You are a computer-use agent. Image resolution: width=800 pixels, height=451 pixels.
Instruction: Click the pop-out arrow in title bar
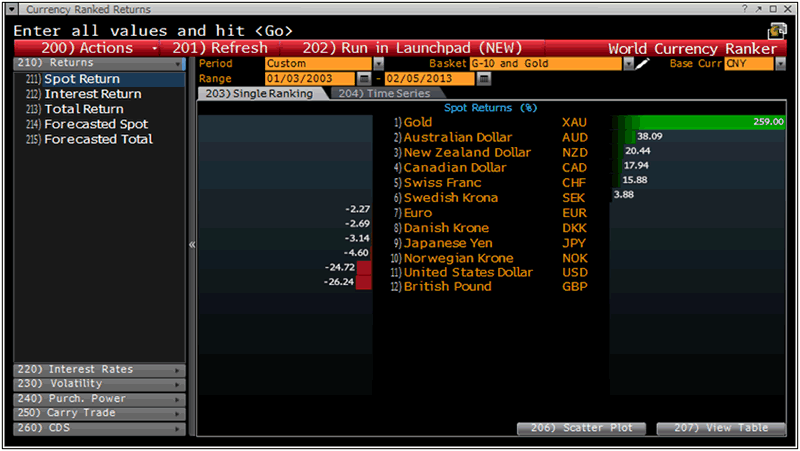pyautogui.click(x=759, y=9)
